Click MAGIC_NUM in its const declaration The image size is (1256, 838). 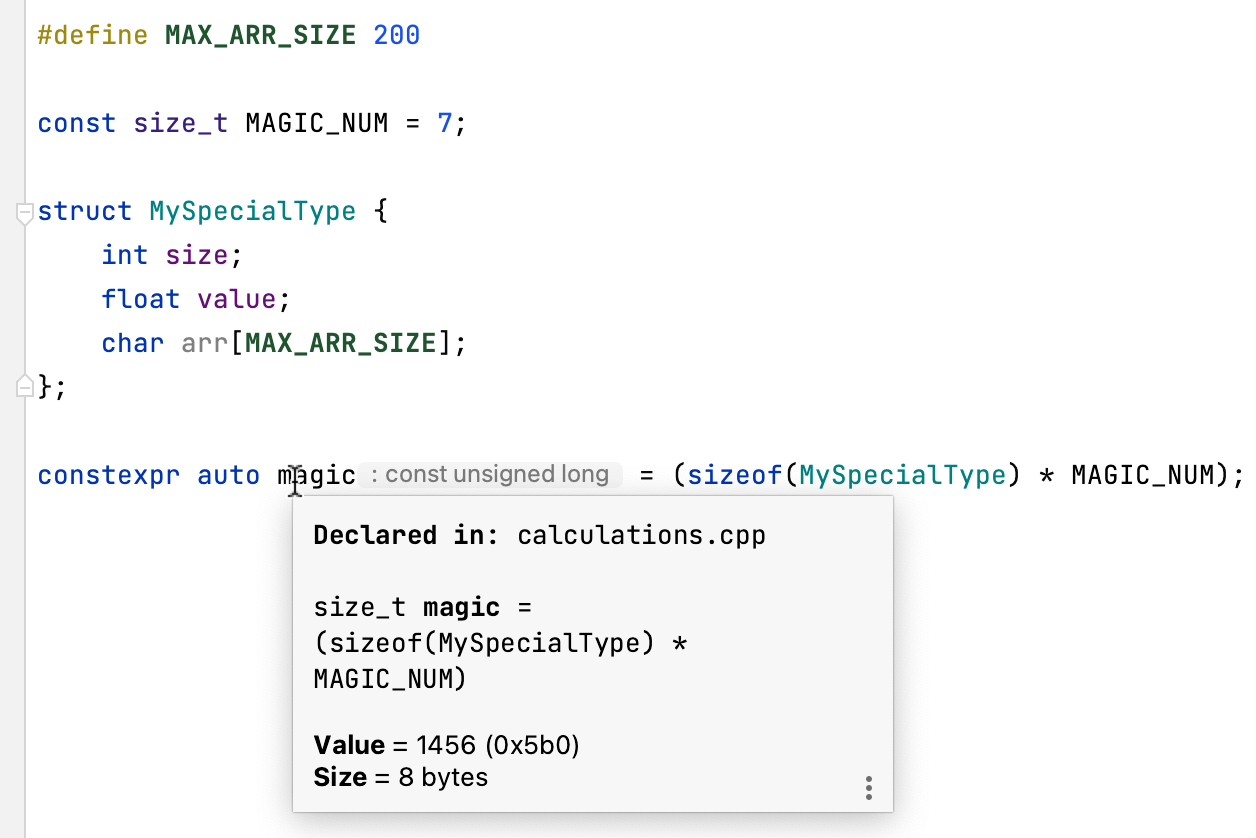click(316, 124)
